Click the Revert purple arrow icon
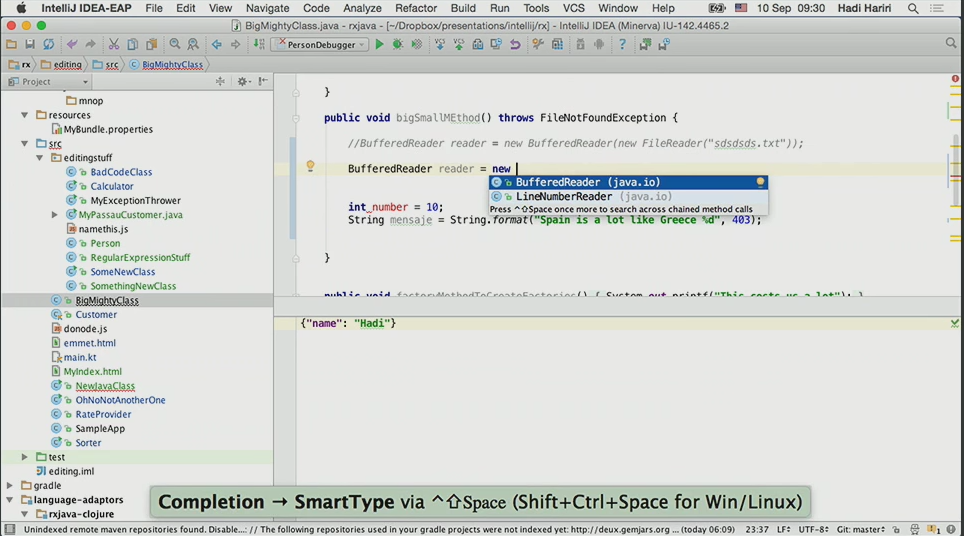The image size is (964, 536). click(515, 44)
